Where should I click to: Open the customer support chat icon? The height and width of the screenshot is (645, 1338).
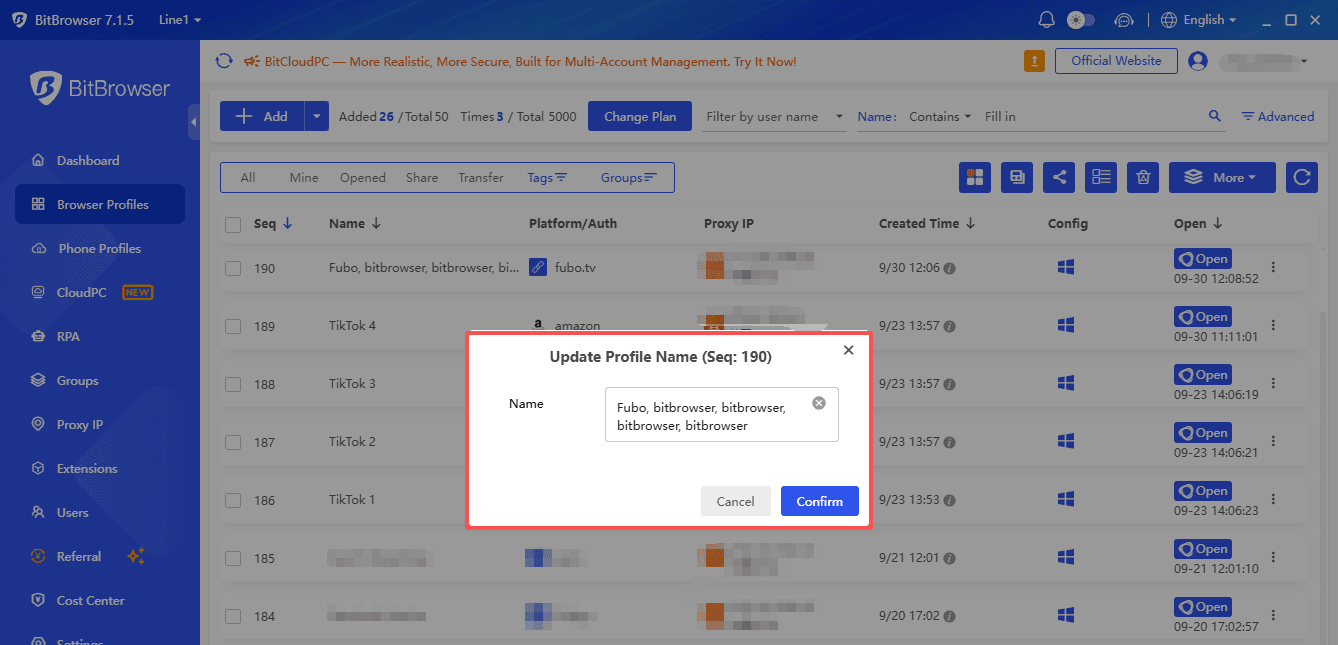(1125, 20)
